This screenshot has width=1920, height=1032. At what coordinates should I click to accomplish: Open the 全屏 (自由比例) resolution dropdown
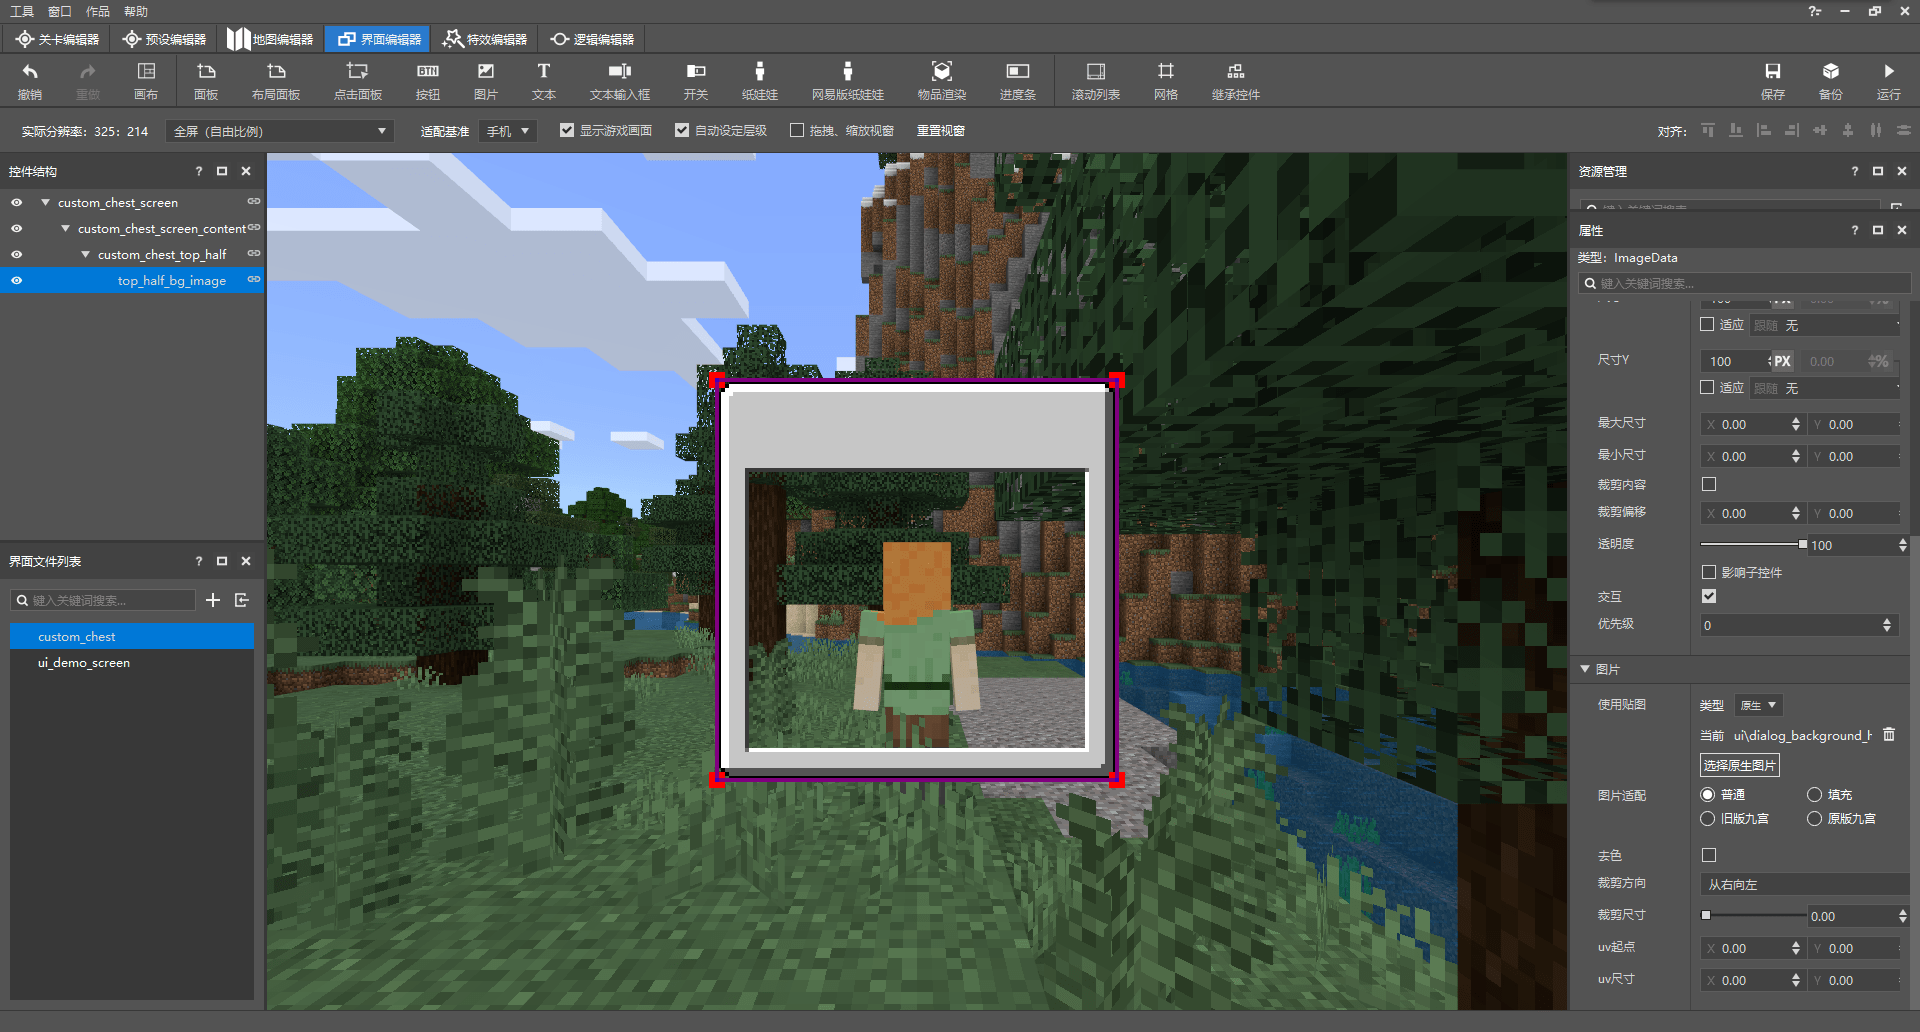point(280,131)
